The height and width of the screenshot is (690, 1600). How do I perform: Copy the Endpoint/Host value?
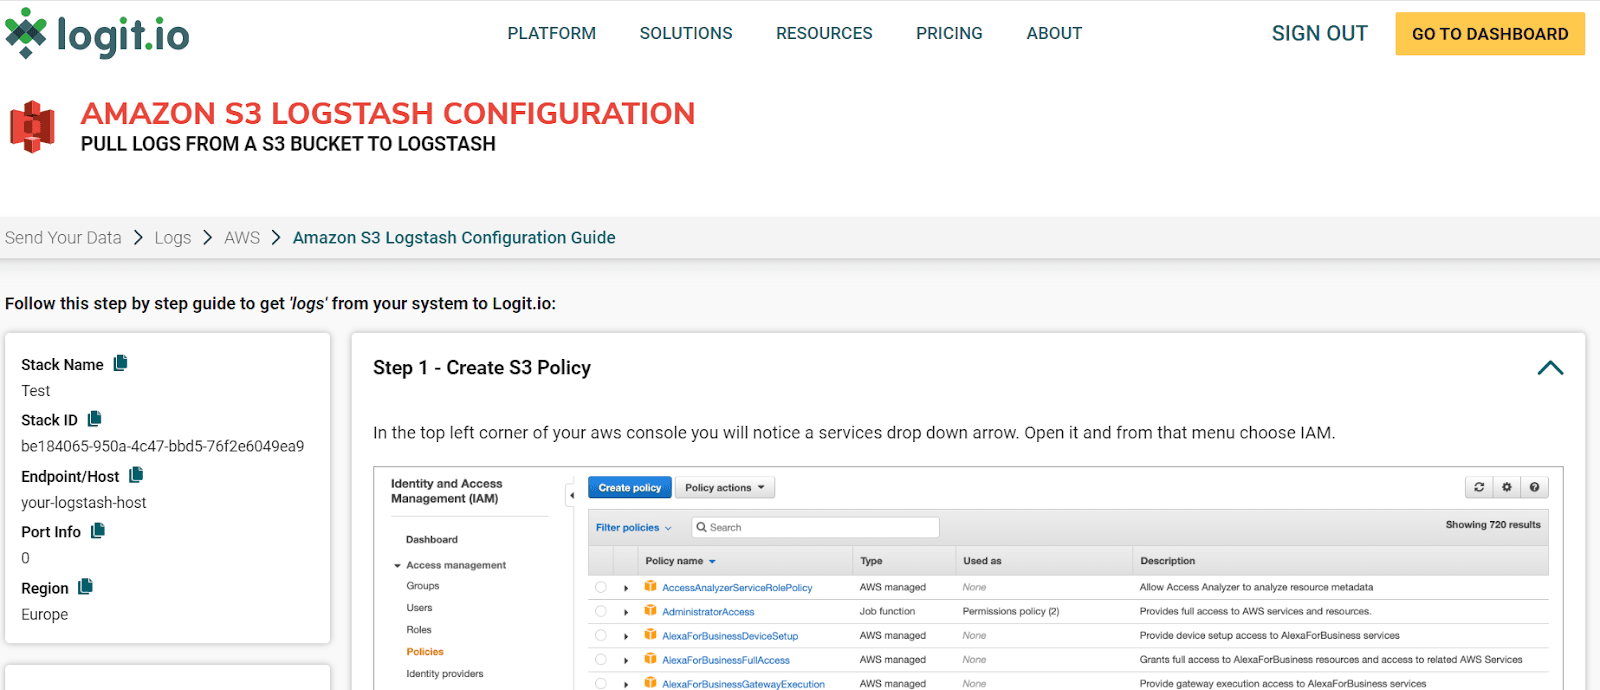(x=136, y=475)
